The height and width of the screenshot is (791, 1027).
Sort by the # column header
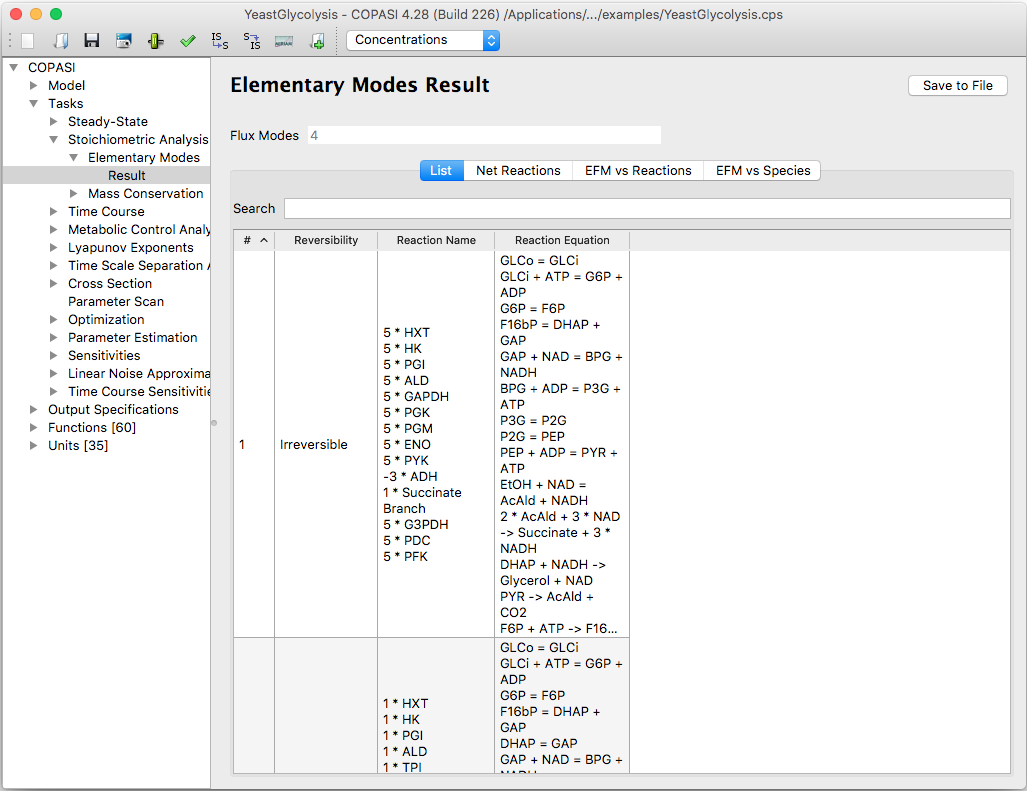pyautogui.click(x=254, y=240)
